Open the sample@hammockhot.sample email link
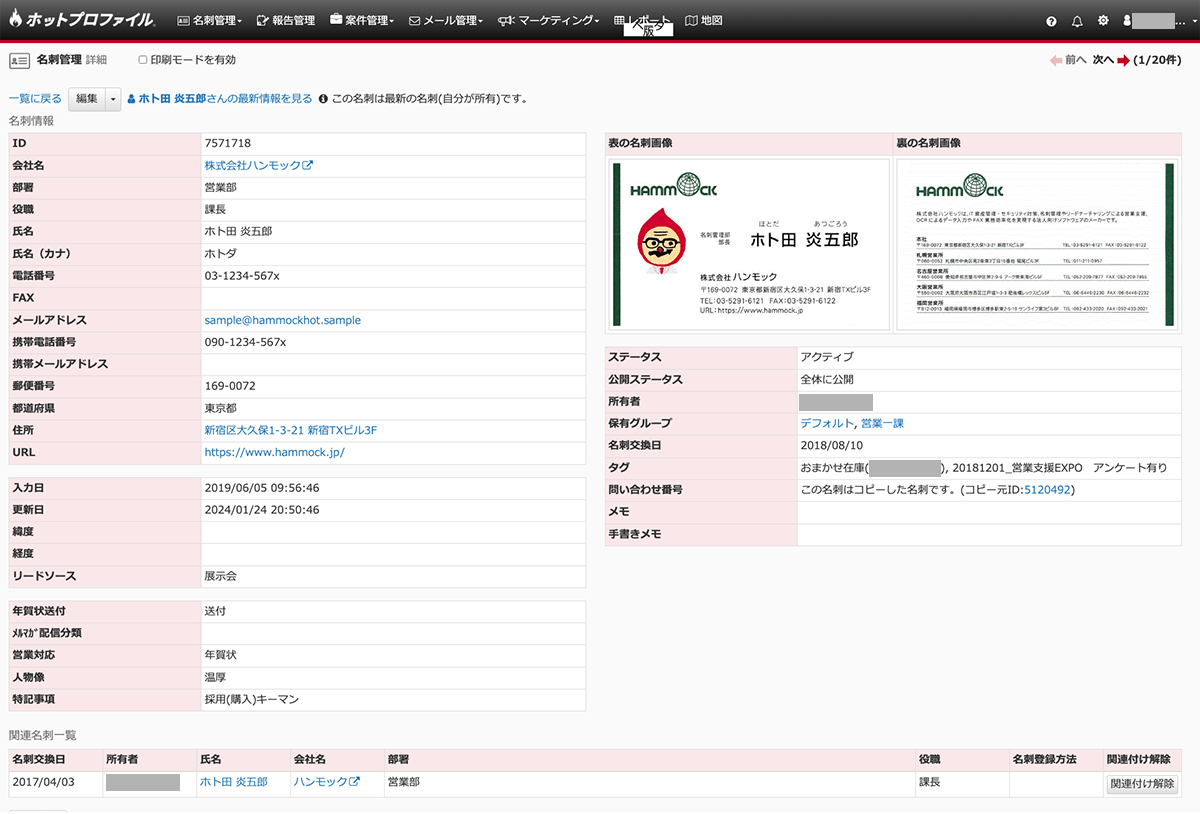This screenshot has height=814, width=1200. click(282, 320)
